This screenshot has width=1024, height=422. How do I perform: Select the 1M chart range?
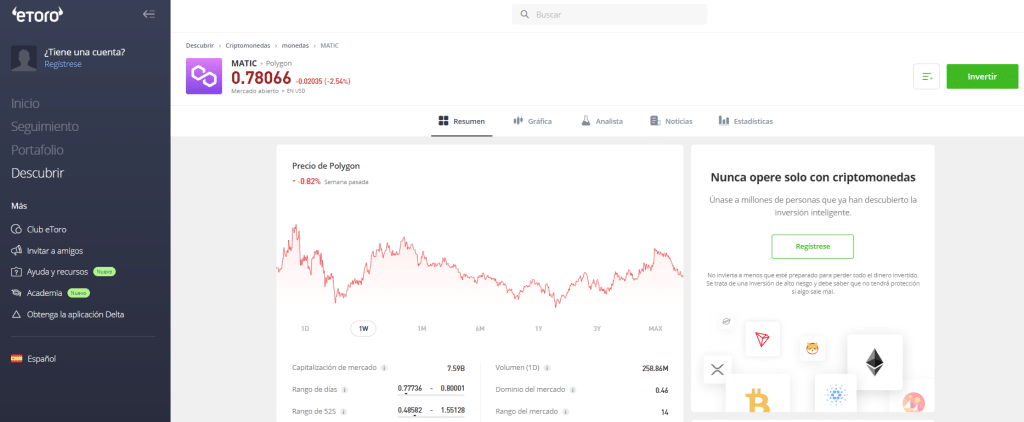point(422,329)
